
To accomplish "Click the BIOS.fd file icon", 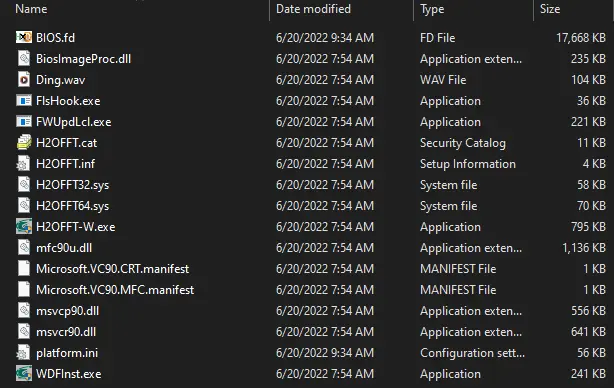I will (24, 37).
